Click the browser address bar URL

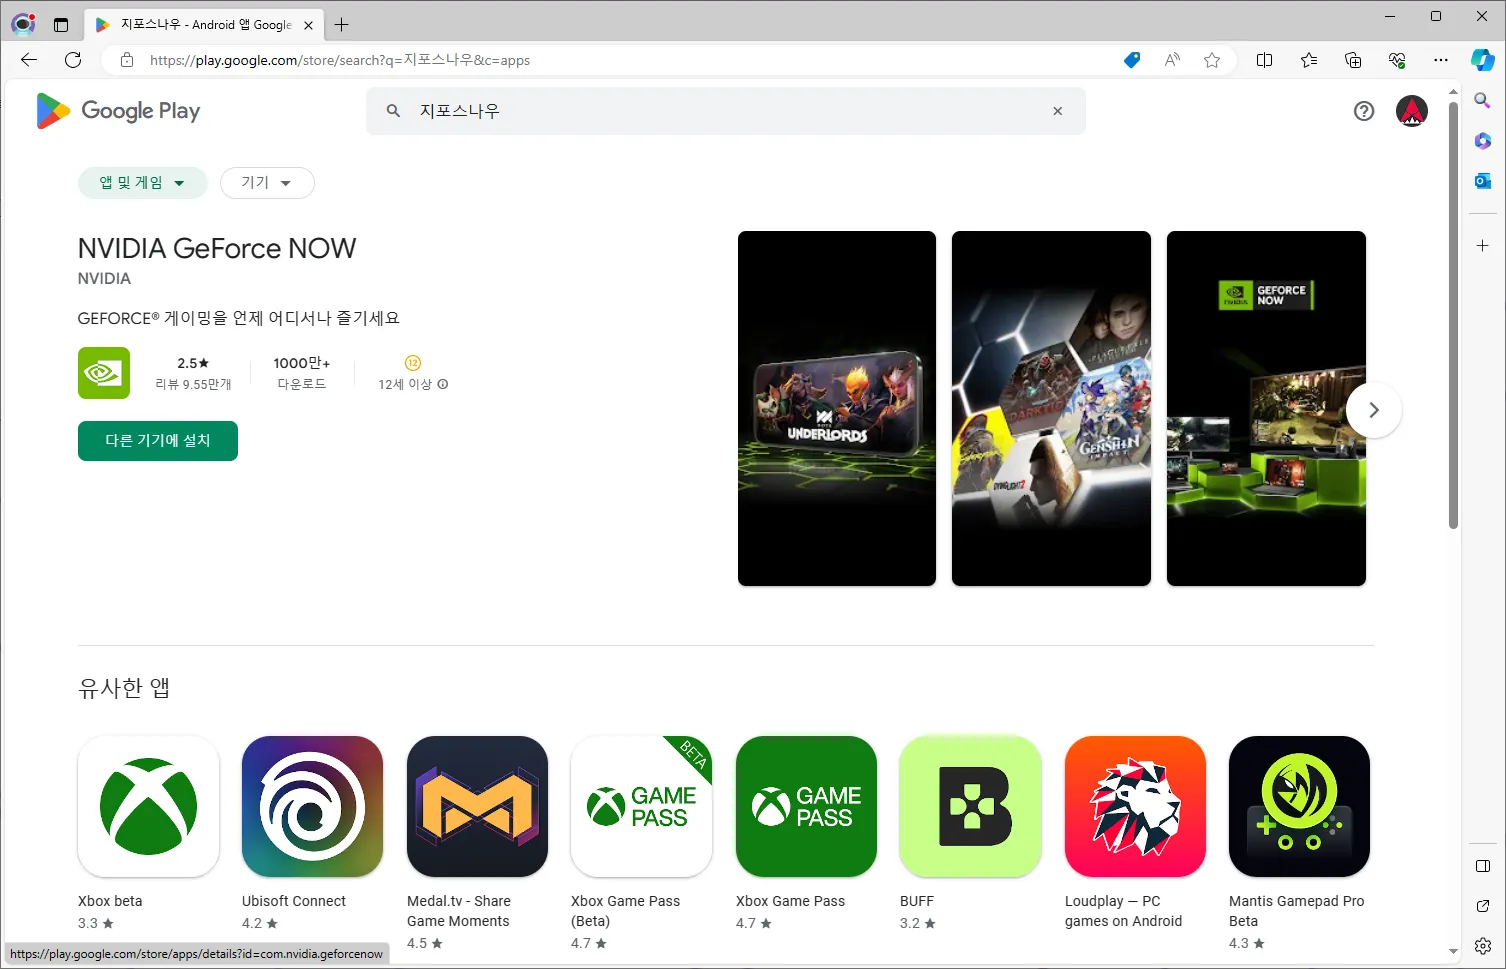[x=340, y=60]
